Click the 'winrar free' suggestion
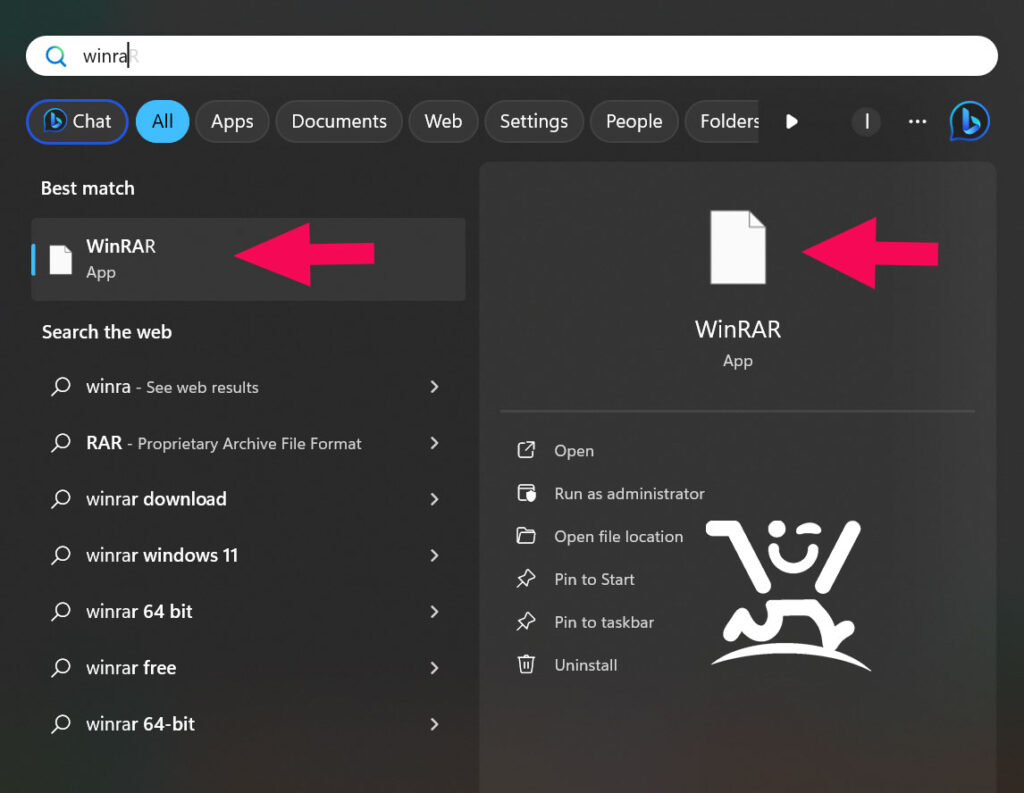Screen dimensions: 1024x793 click(248, 668)
